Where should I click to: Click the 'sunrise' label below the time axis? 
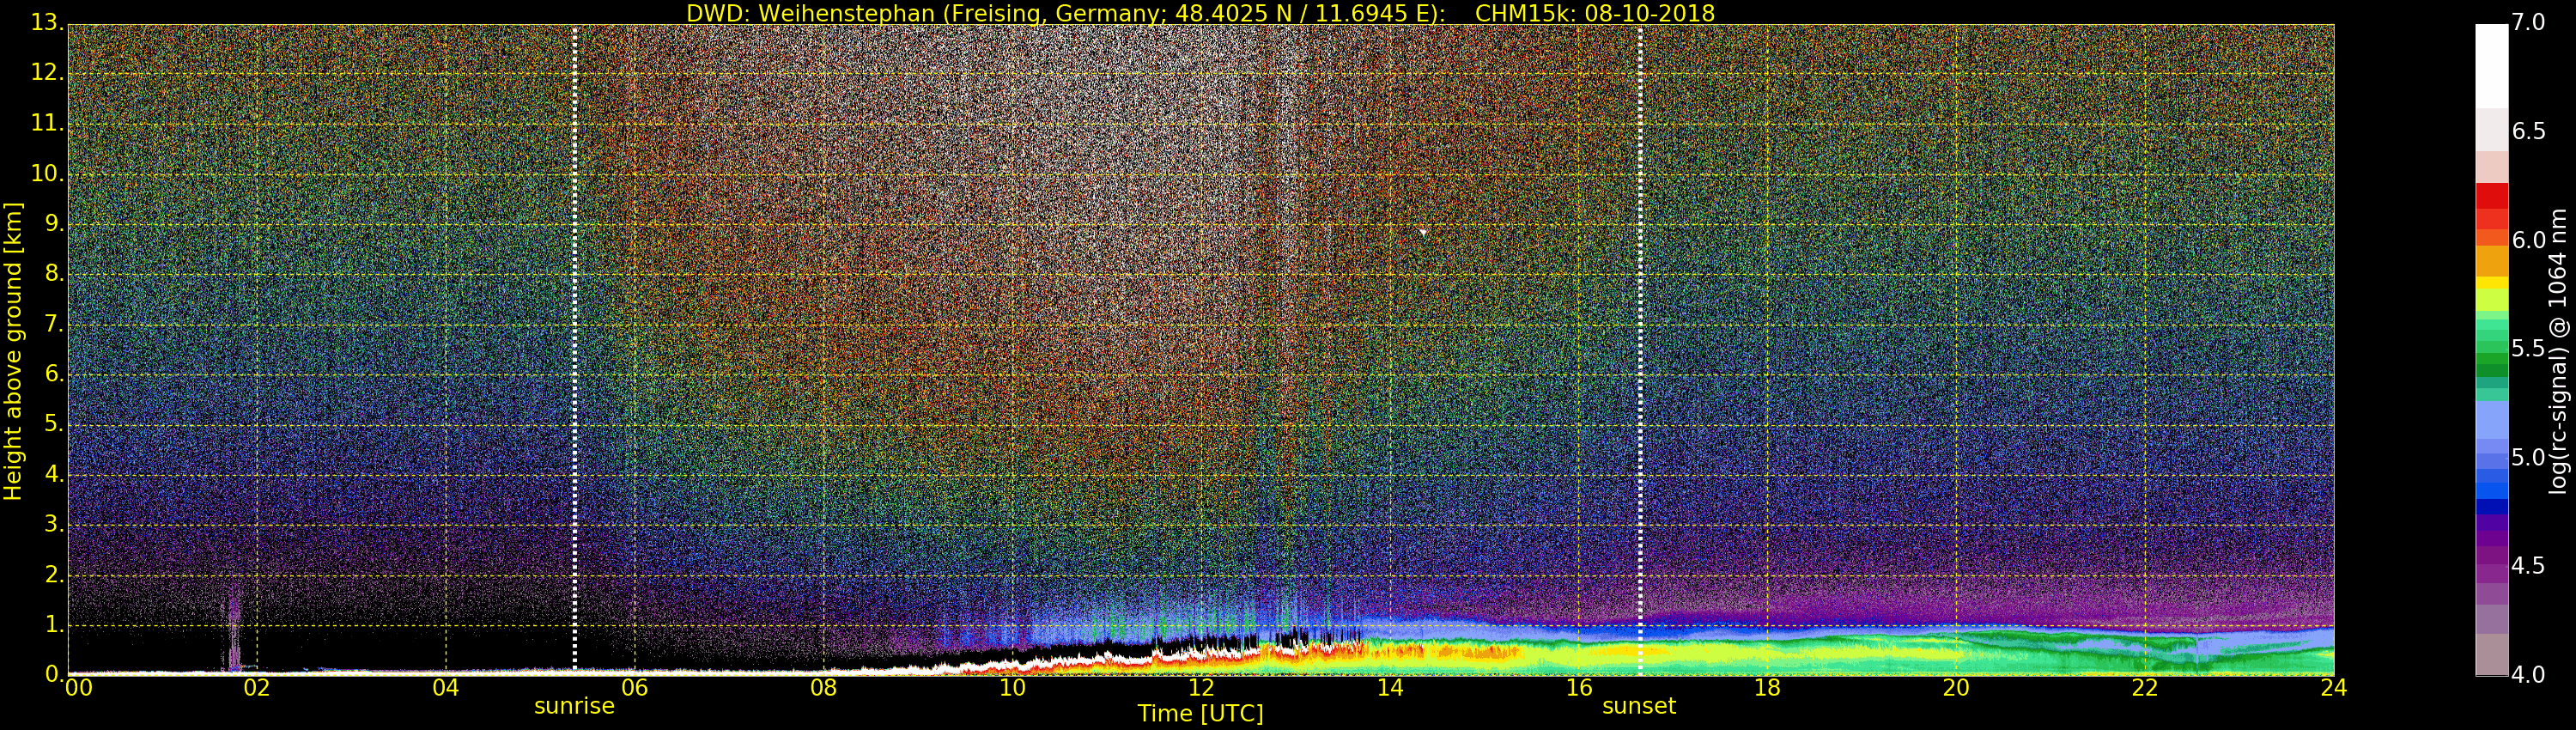pos(574,706)
